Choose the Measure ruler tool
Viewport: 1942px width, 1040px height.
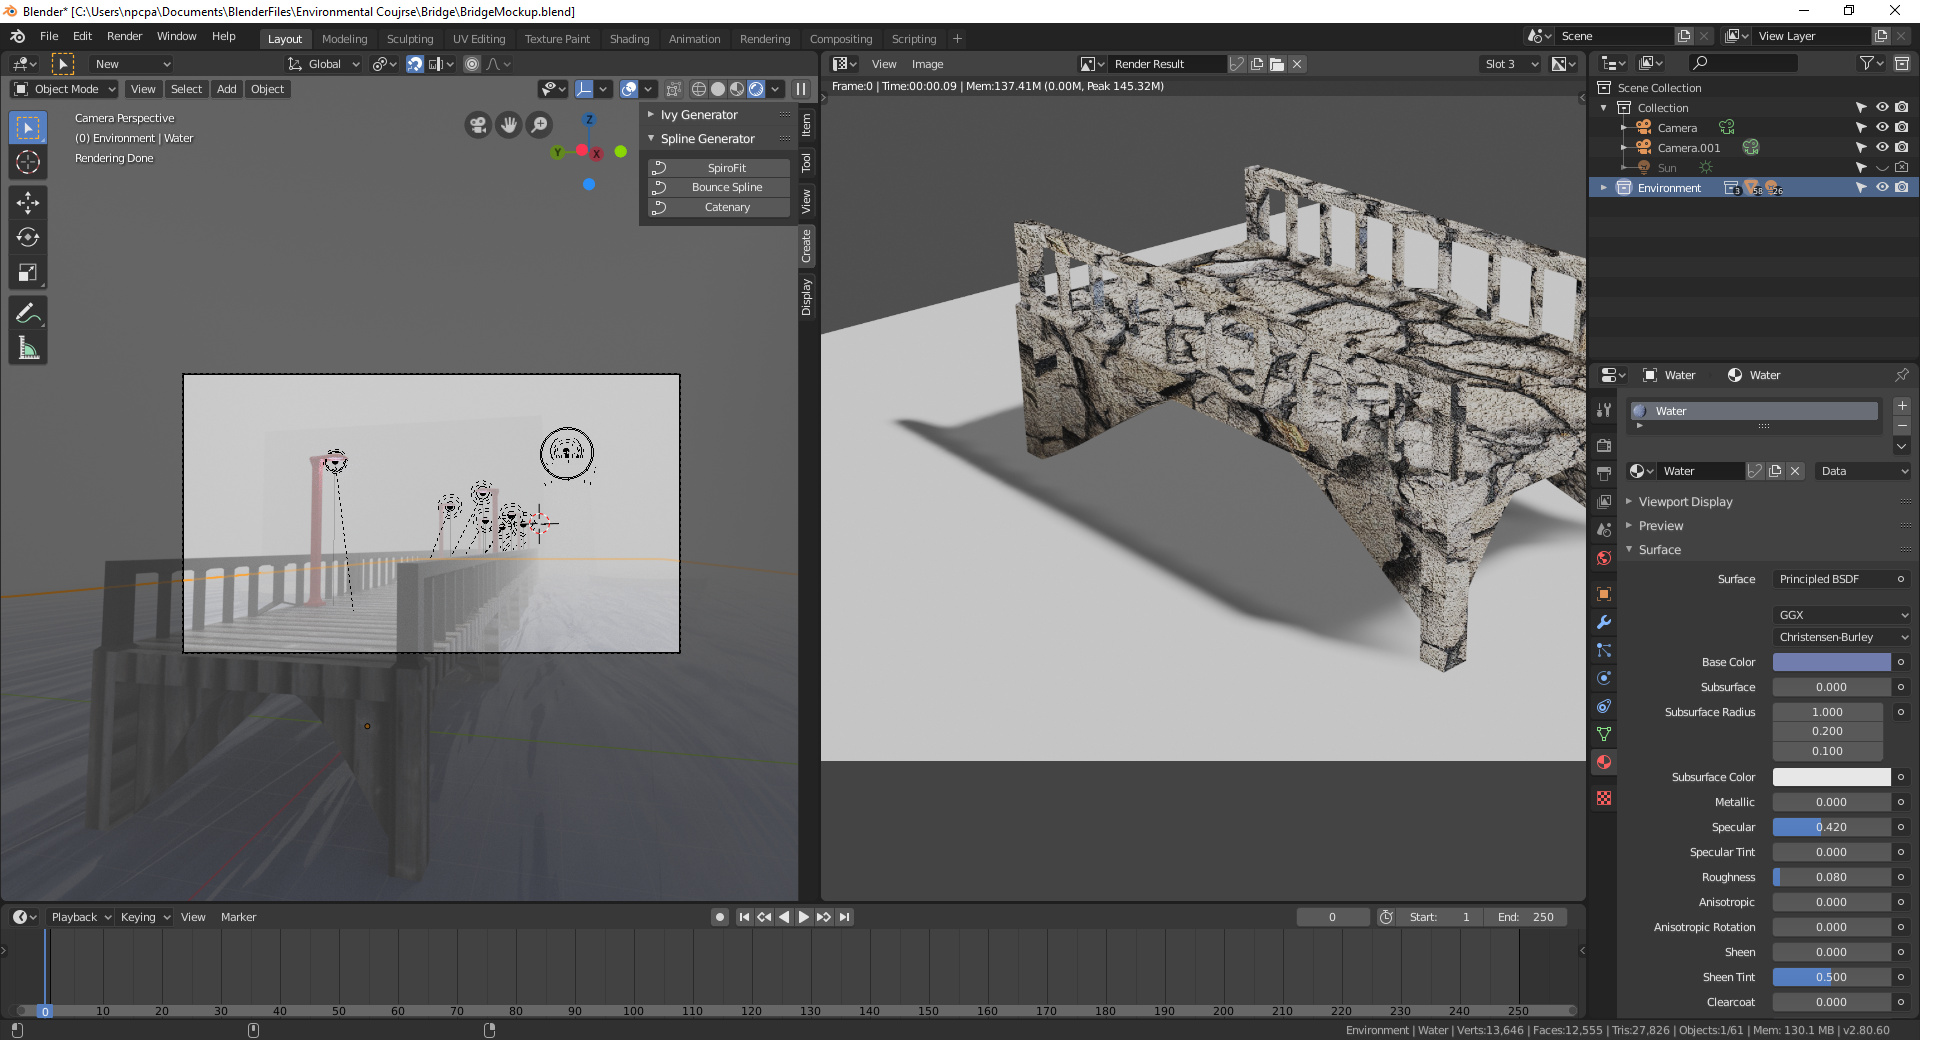pos(28,349)
